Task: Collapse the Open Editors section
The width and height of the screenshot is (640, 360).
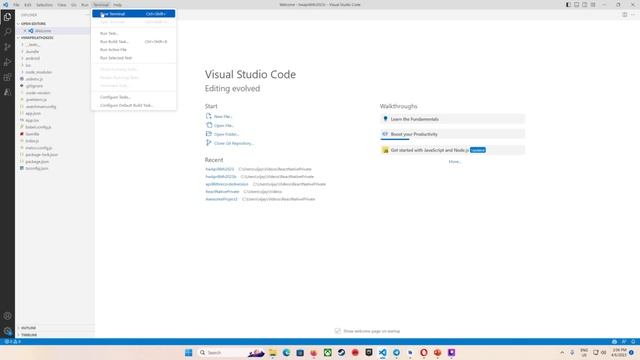Action: click(x=33, y=24)
